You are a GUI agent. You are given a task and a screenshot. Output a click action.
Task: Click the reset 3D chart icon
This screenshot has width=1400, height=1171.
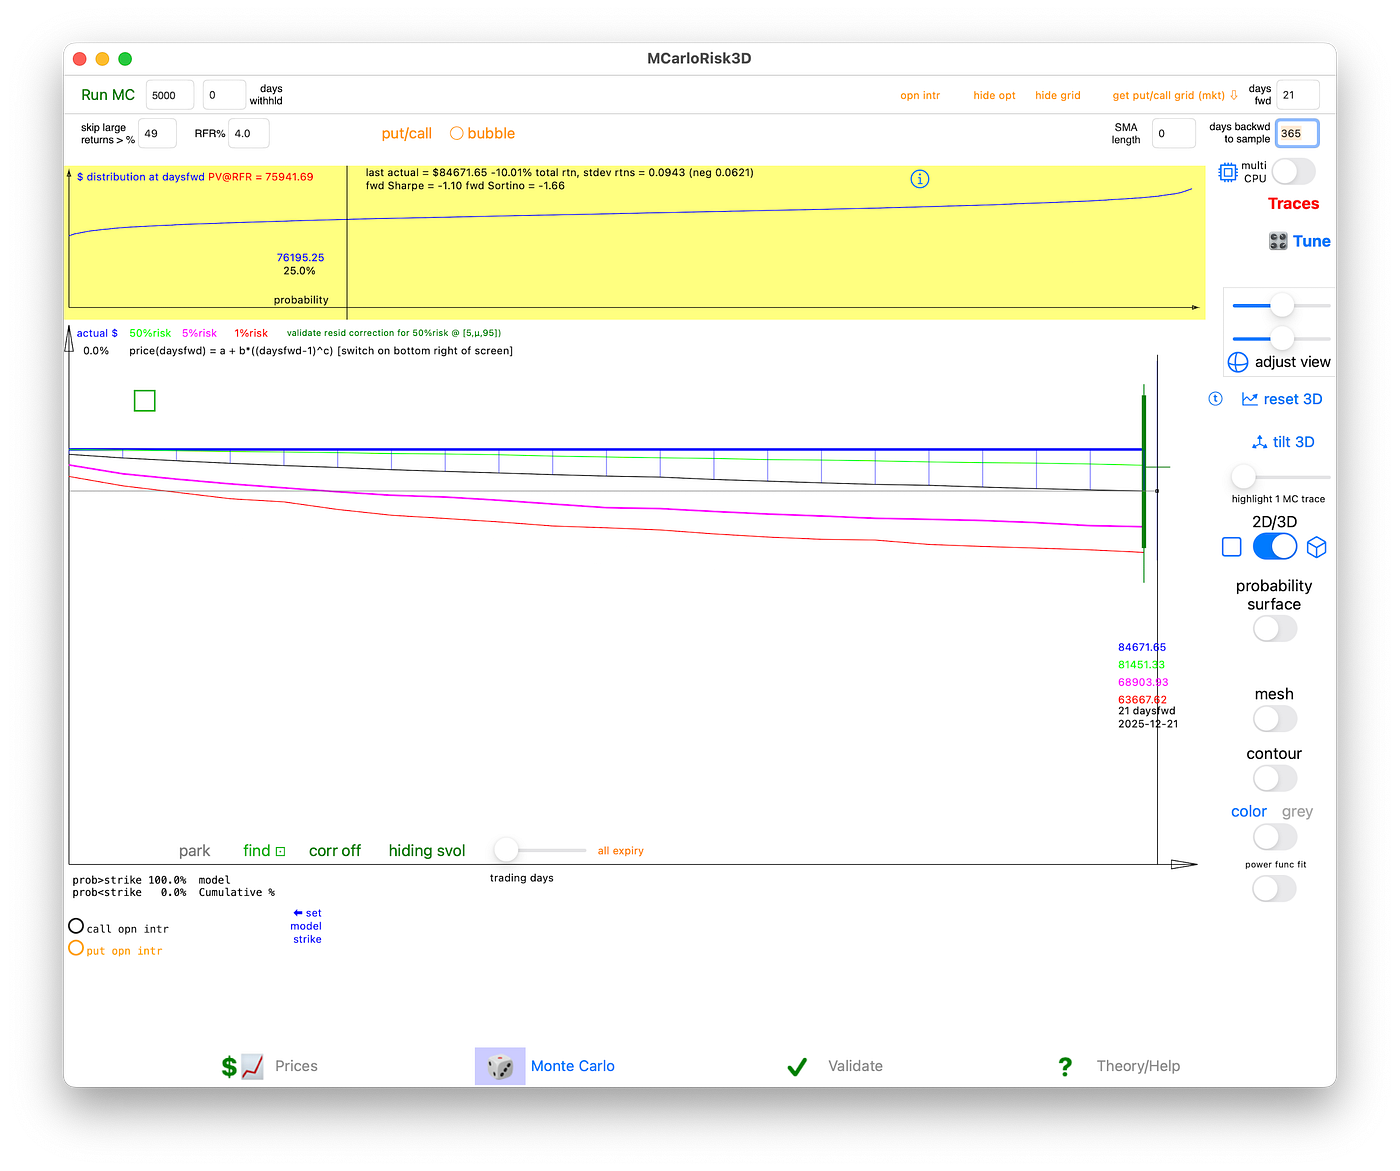click(x=1250, y=399)
